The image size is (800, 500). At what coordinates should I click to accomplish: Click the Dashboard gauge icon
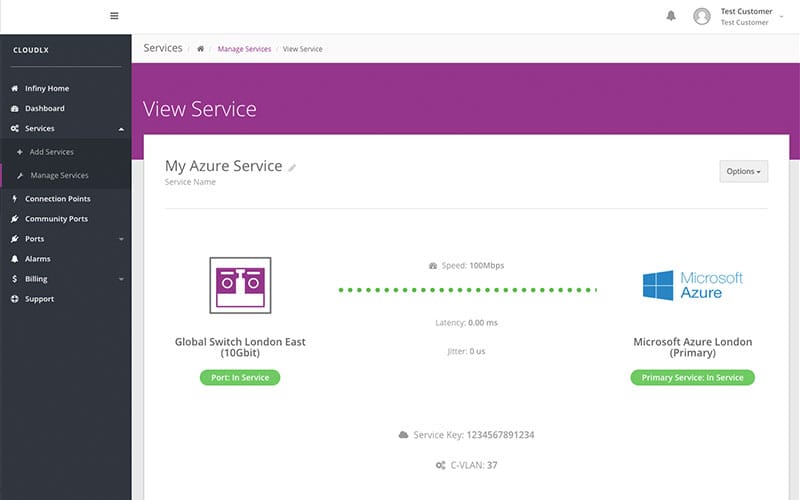[15, 108]
